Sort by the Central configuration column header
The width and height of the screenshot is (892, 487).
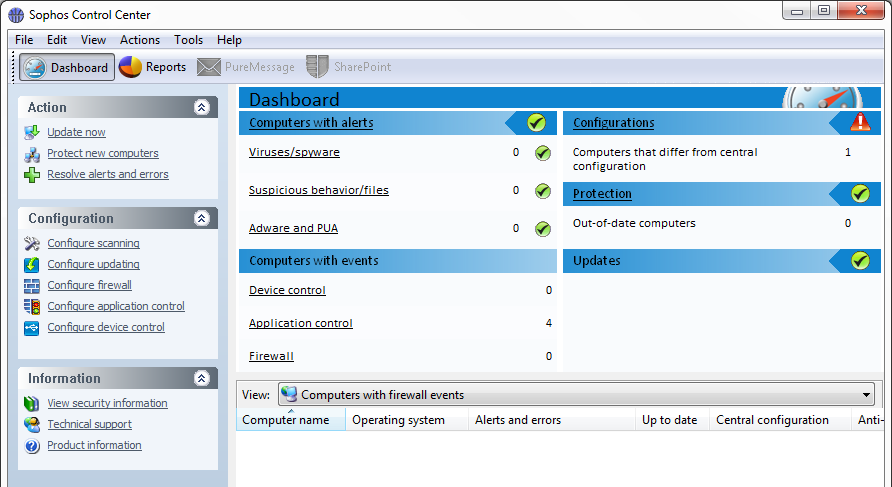click(x=780, y=420)
